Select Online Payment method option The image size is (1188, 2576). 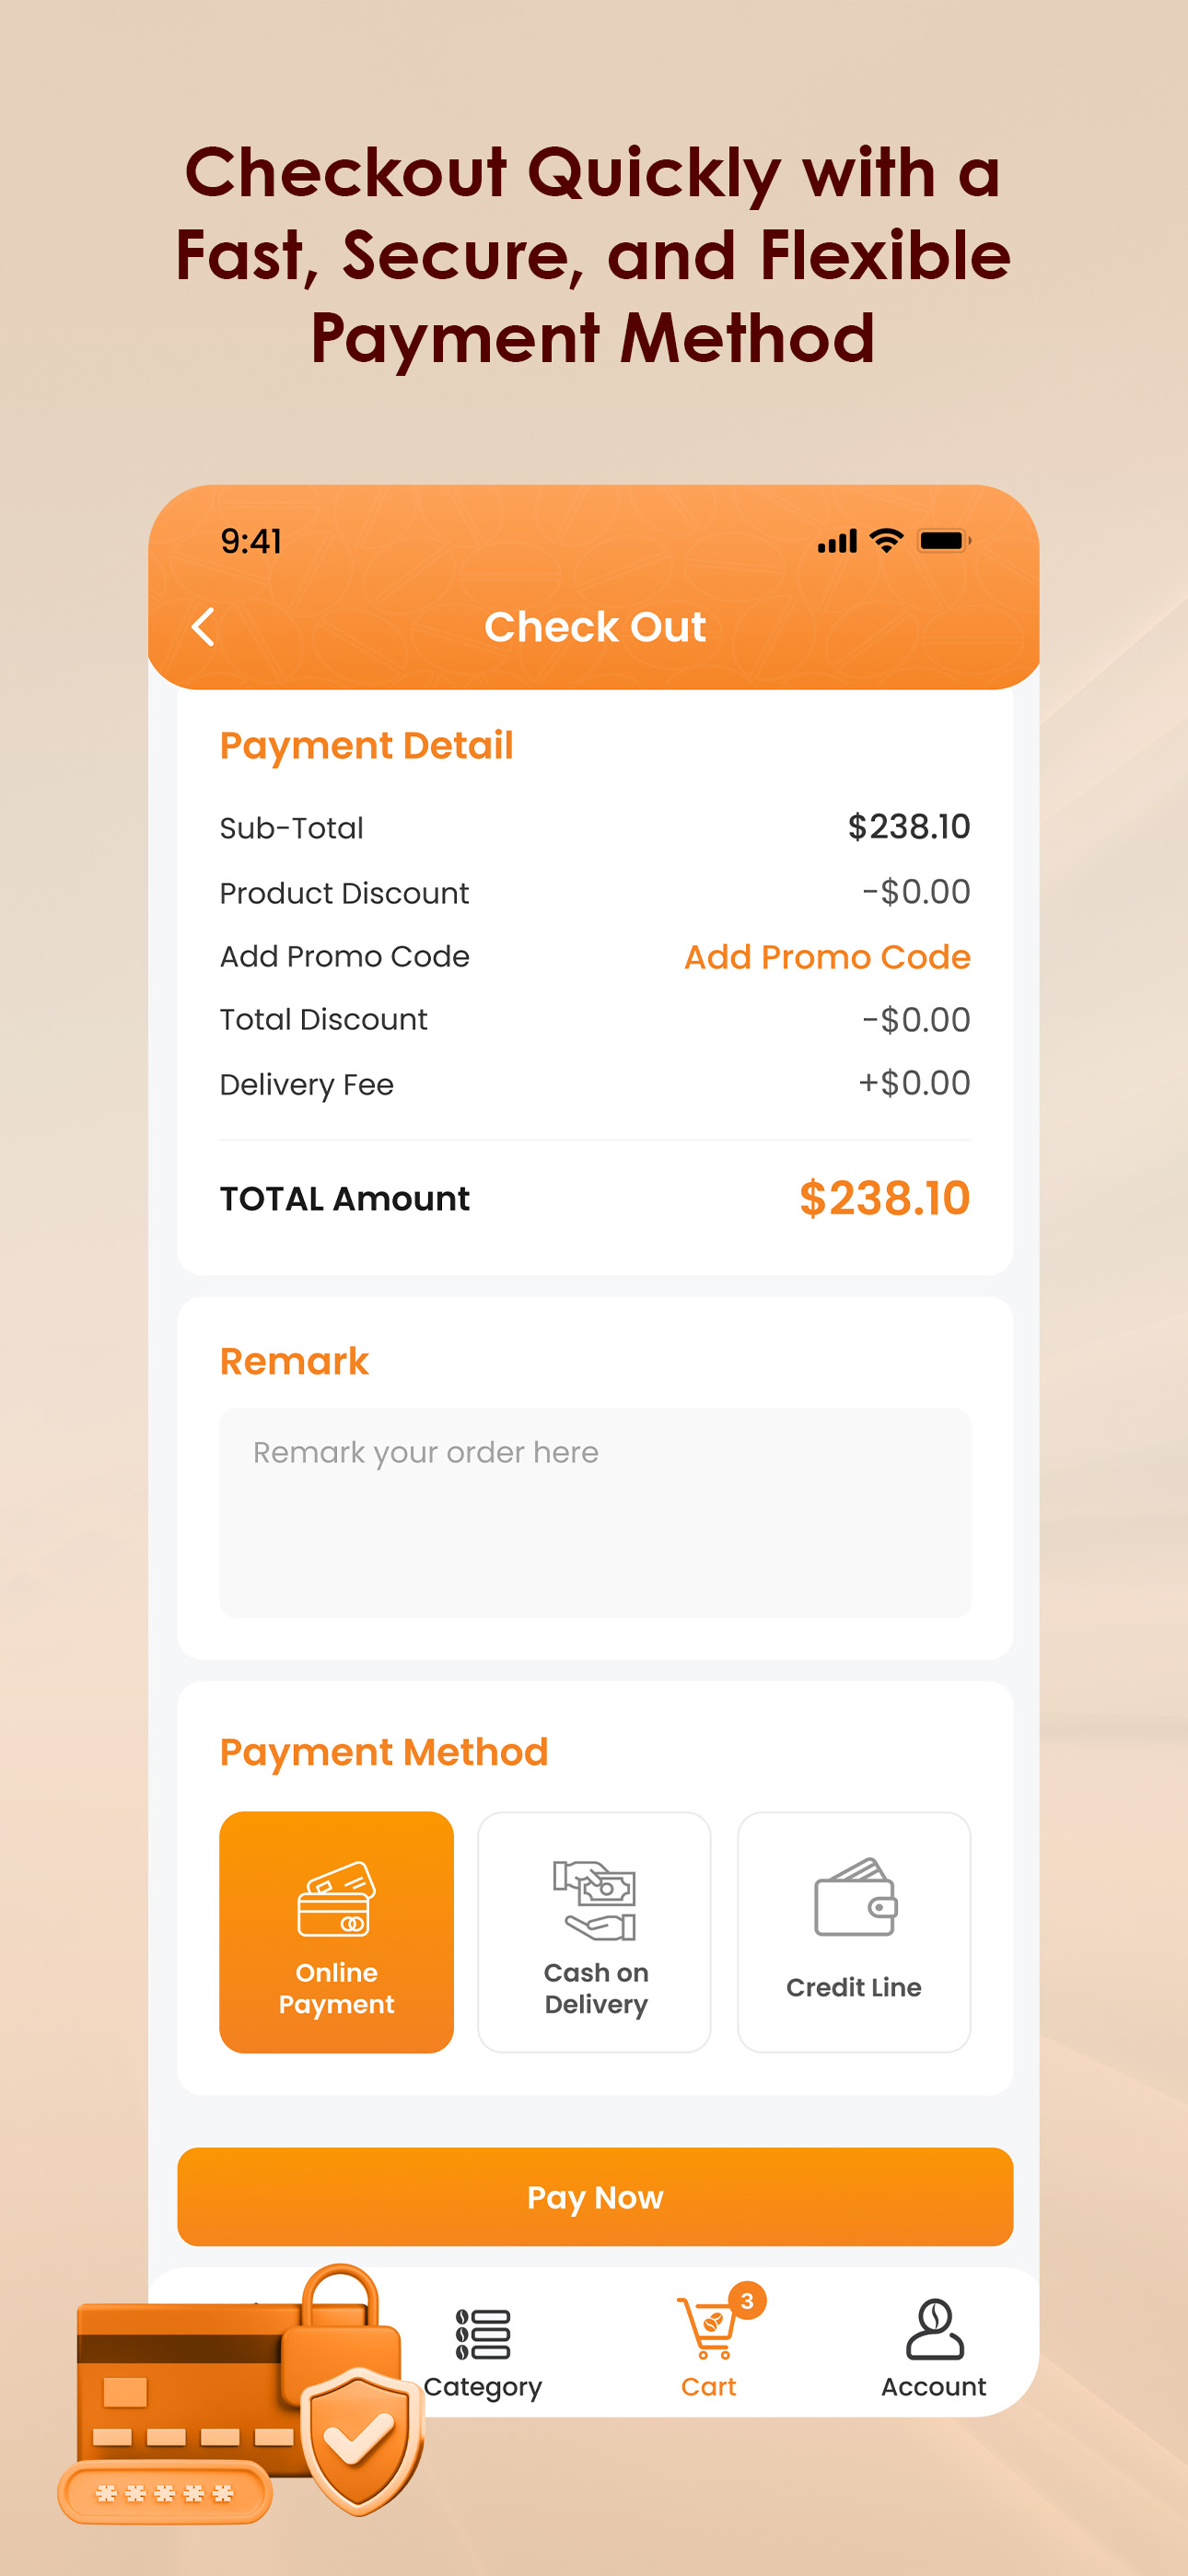click(336, 1932)
